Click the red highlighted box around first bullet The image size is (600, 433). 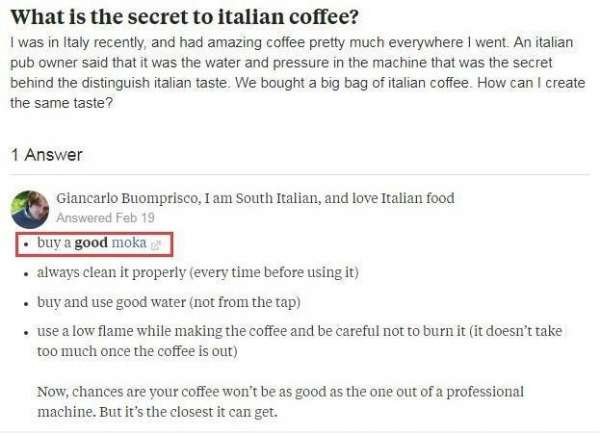93,244
